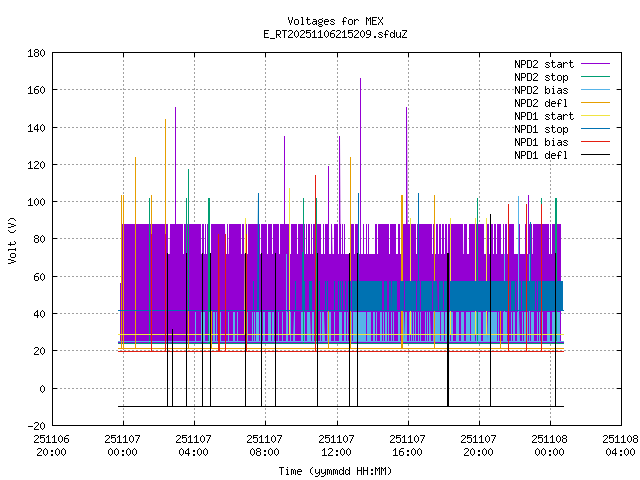Click the '251107 12:00' x-axis tick label

[336, 445]
